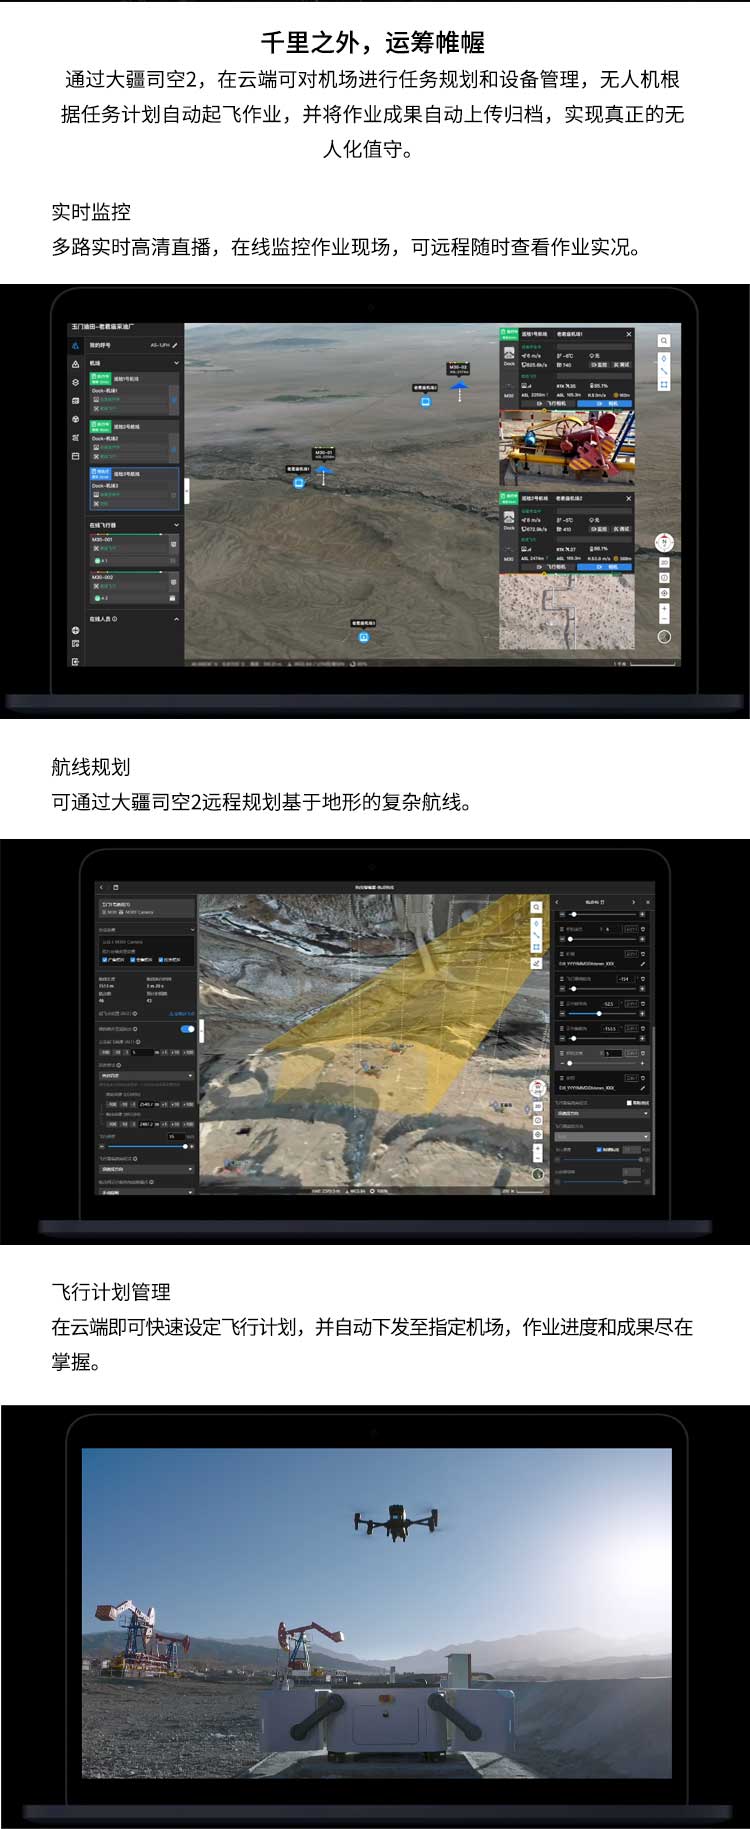The height and width of the screenshot is (1829, 750).
Task: Switch the route planning map to 2D view
Action: pos(538,1106)
